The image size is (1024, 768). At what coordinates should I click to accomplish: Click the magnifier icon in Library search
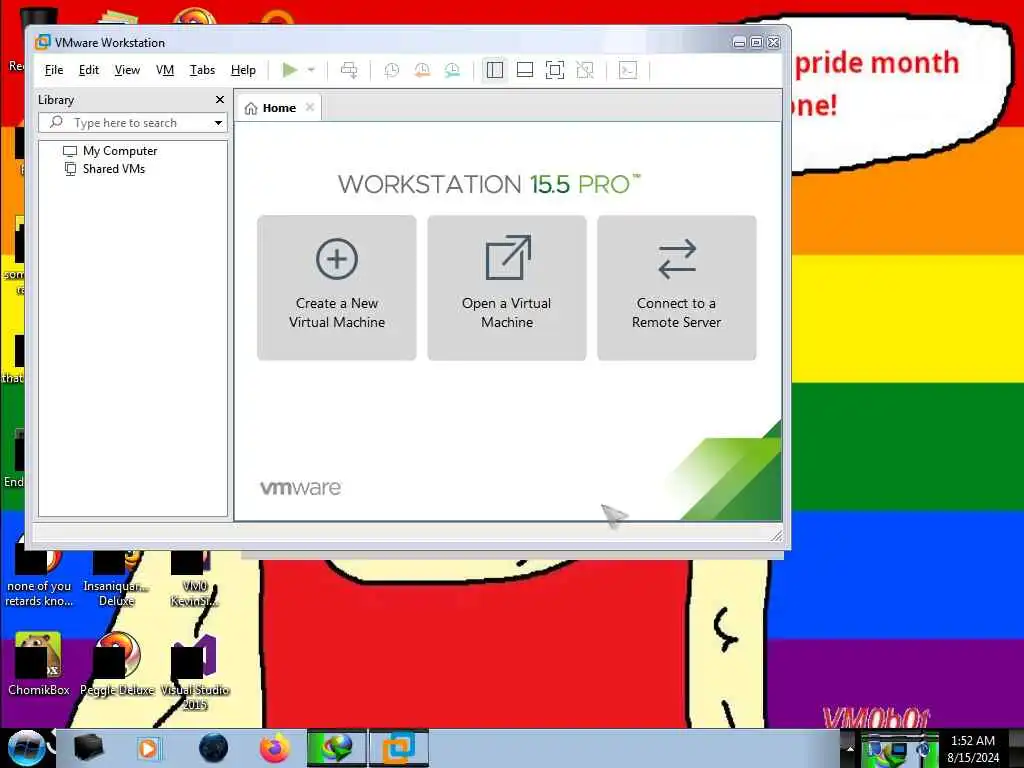tap(56, 122)
